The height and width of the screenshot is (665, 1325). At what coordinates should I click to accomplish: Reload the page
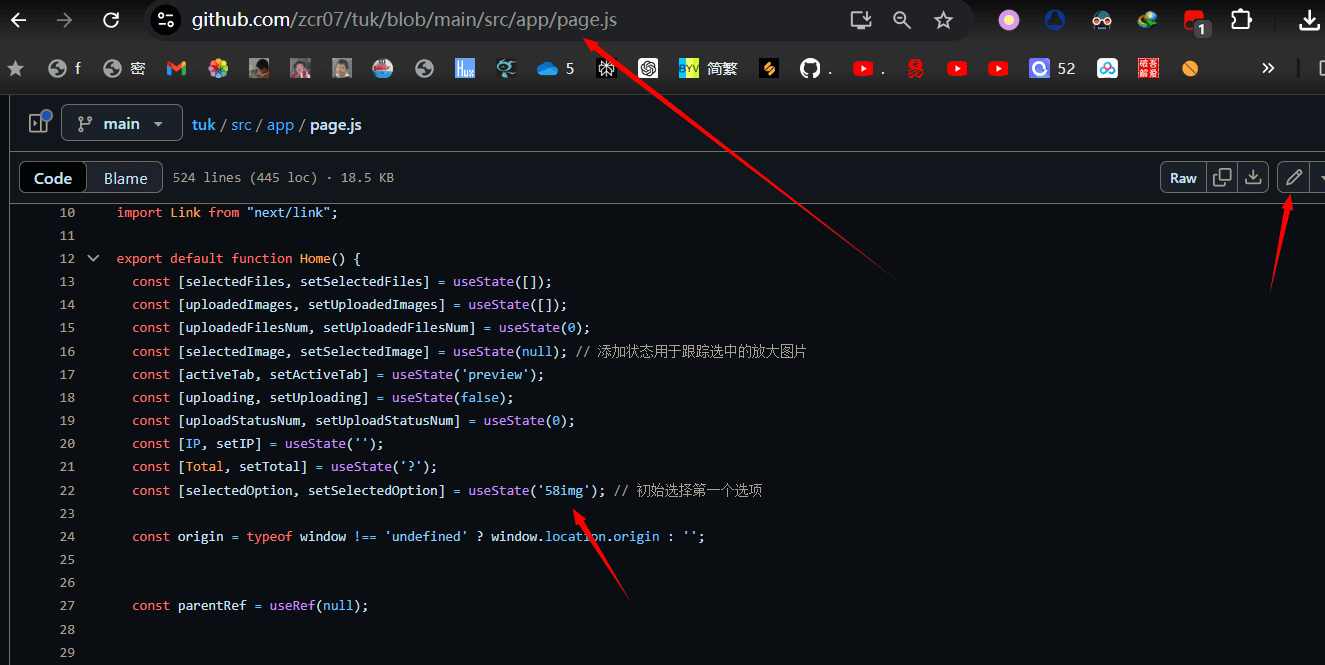click(111, 20)
